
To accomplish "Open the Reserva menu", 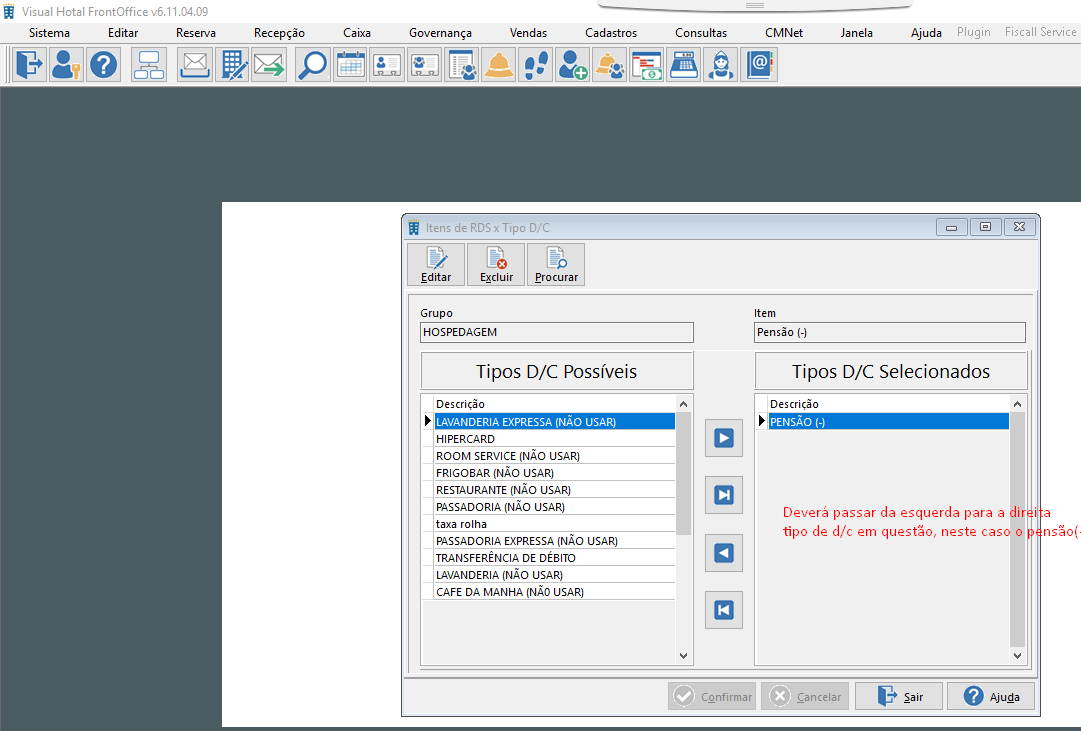I will (x=196, y=33).
